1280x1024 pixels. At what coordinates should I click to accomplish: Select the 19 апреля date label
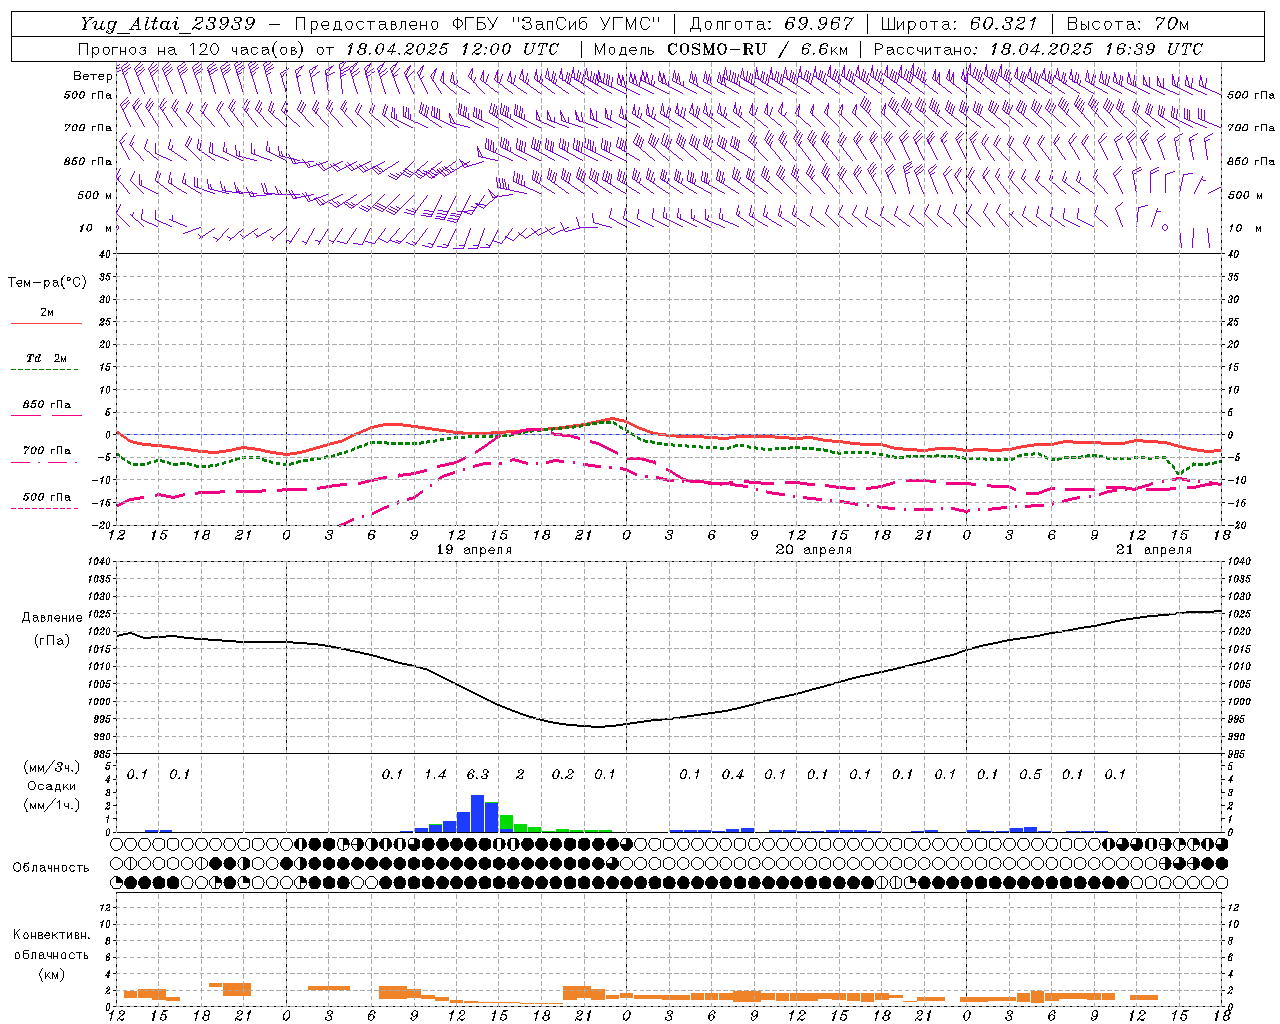475,550
